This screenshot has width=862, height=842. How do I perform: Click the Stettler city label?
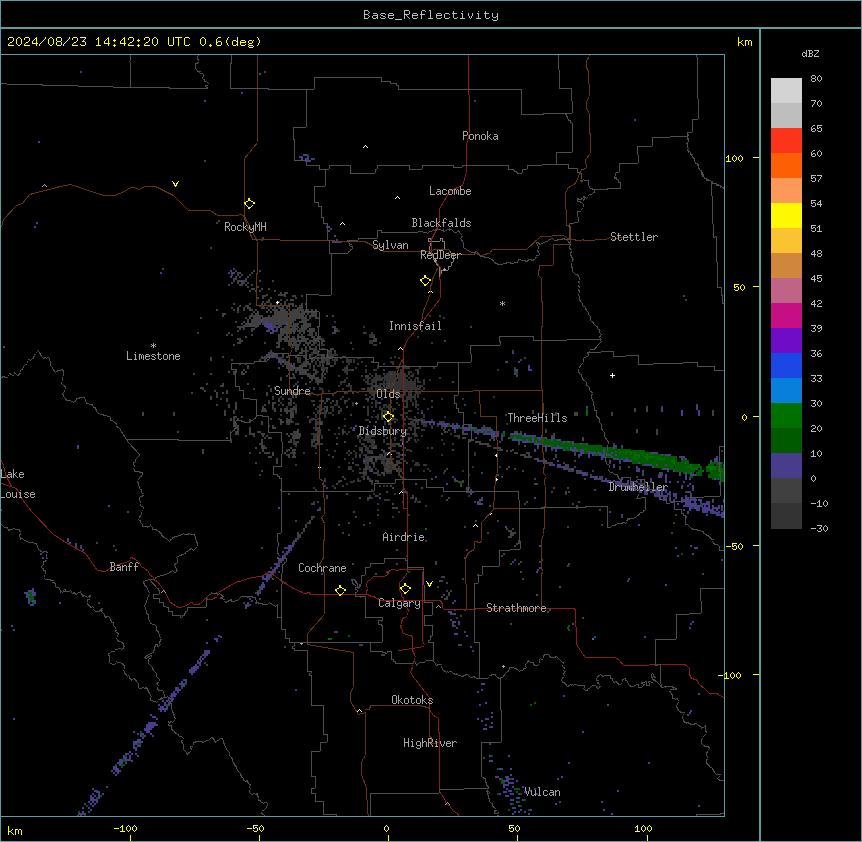[634, 237]
